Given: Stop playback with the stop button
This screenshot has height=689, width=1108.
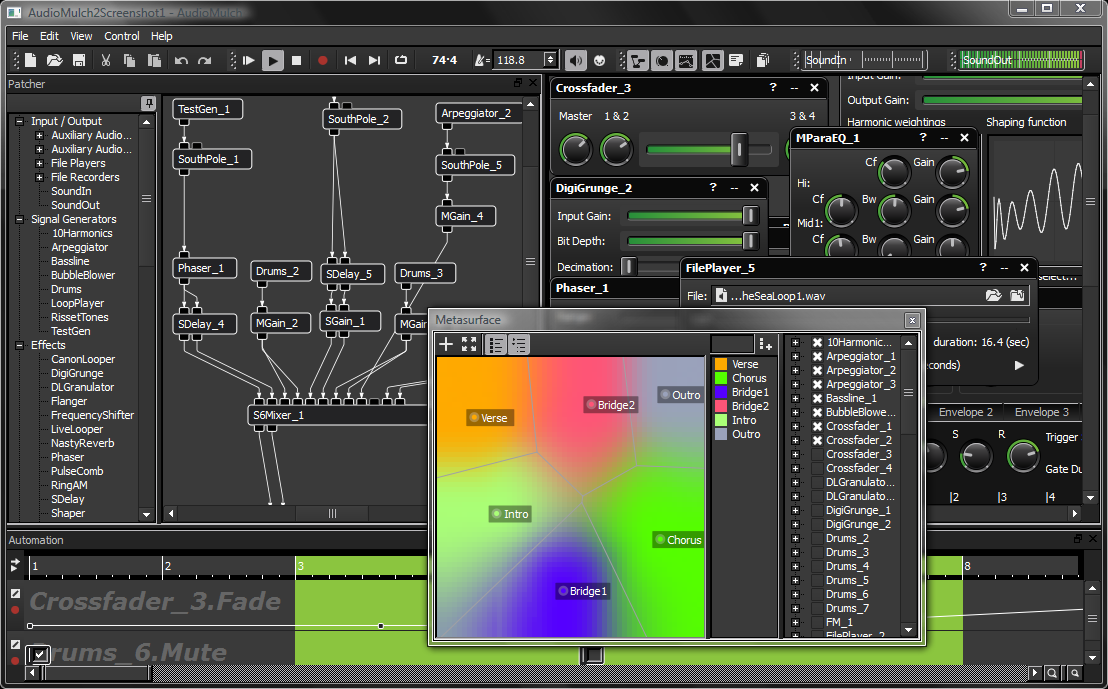Looking at the screenshot, I should [x=297, y=61].
